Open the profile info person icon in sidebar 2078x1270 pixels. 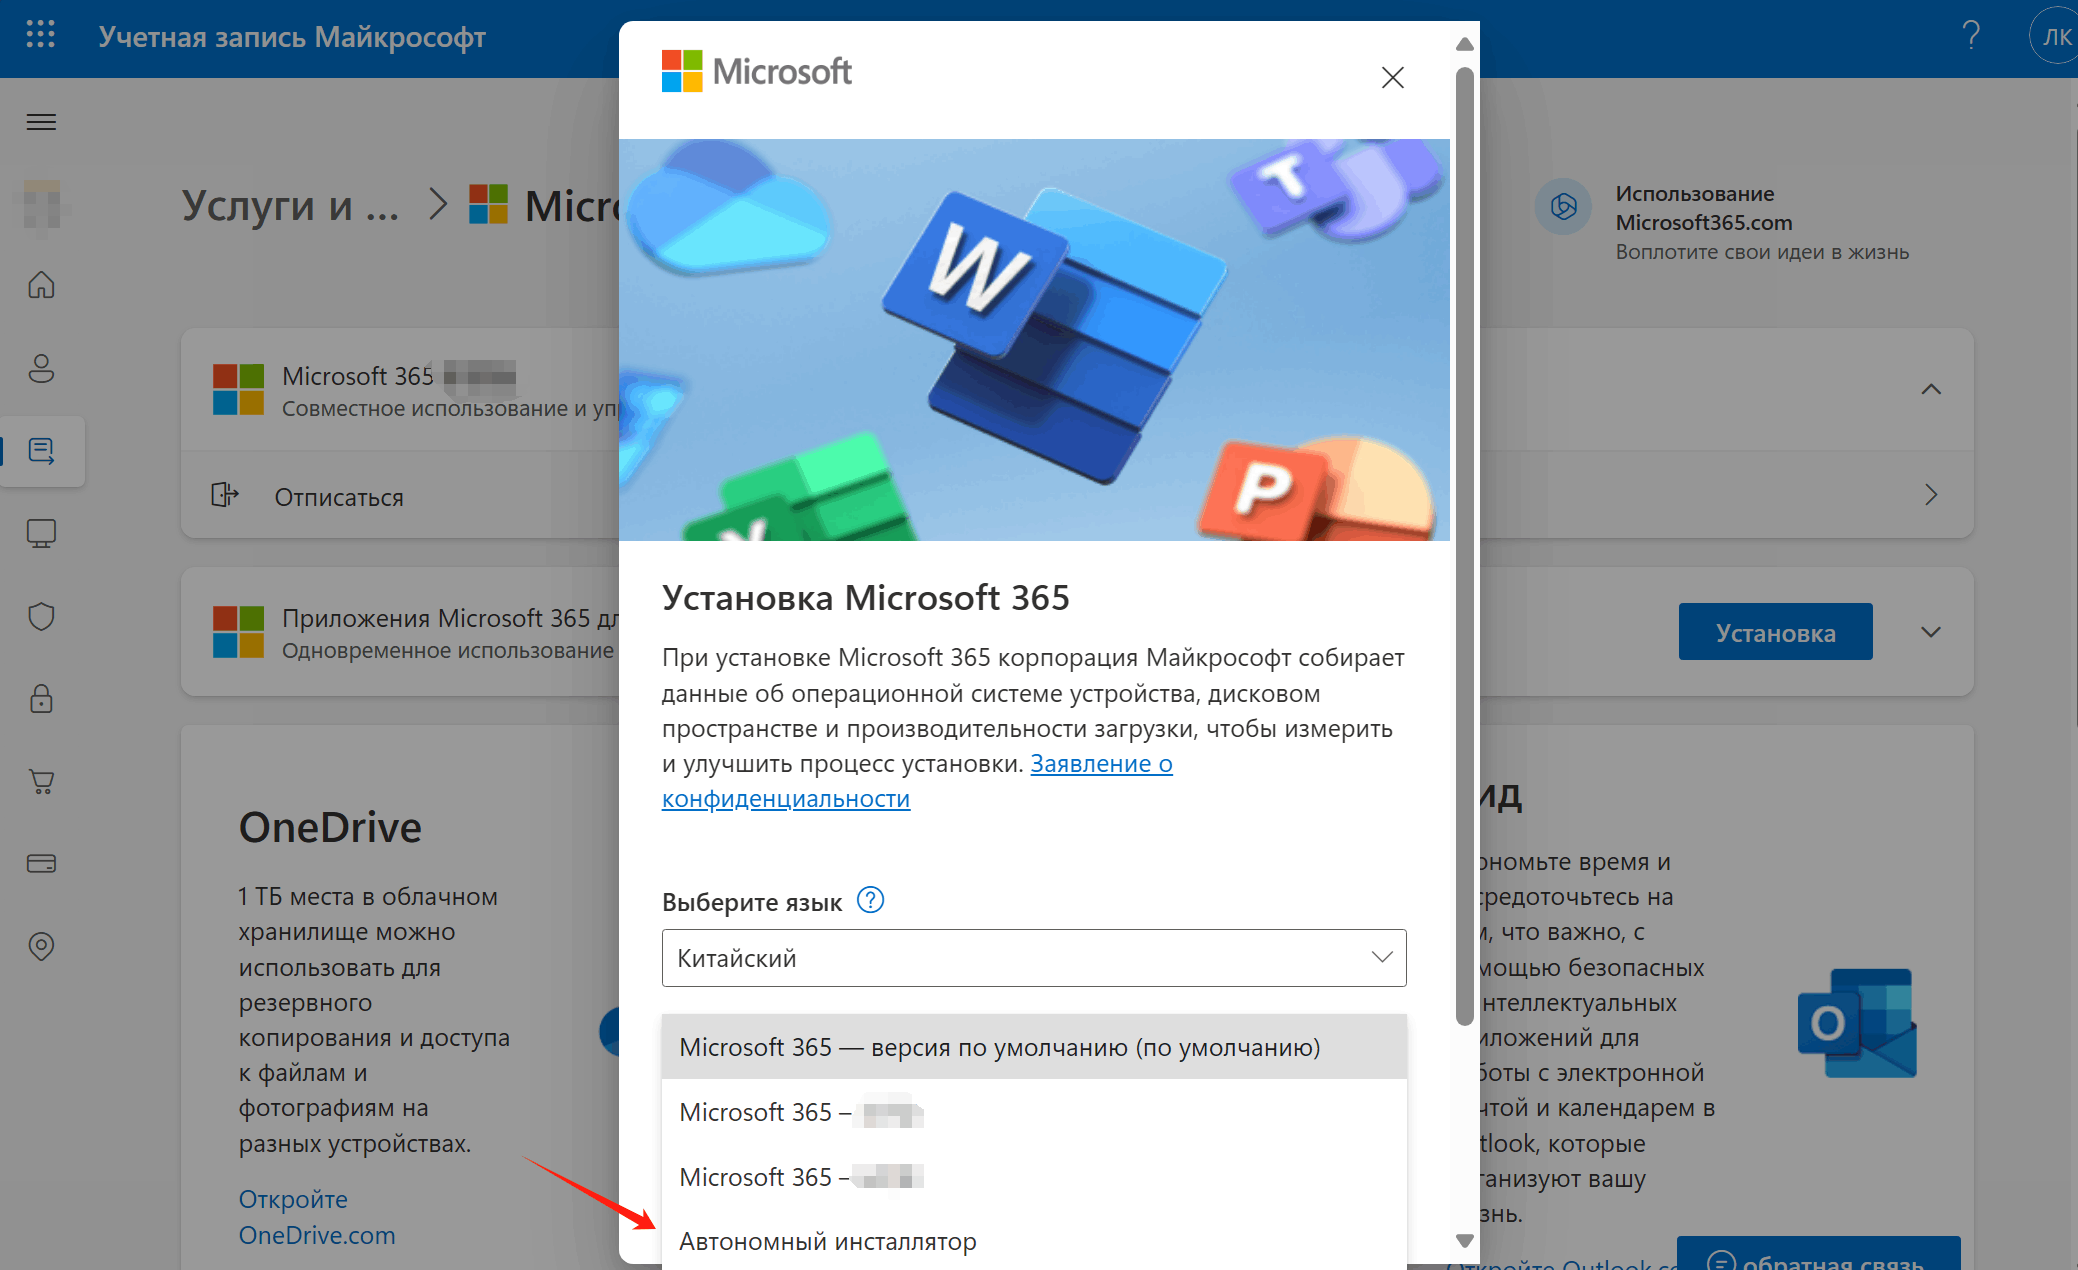[41, 368]
